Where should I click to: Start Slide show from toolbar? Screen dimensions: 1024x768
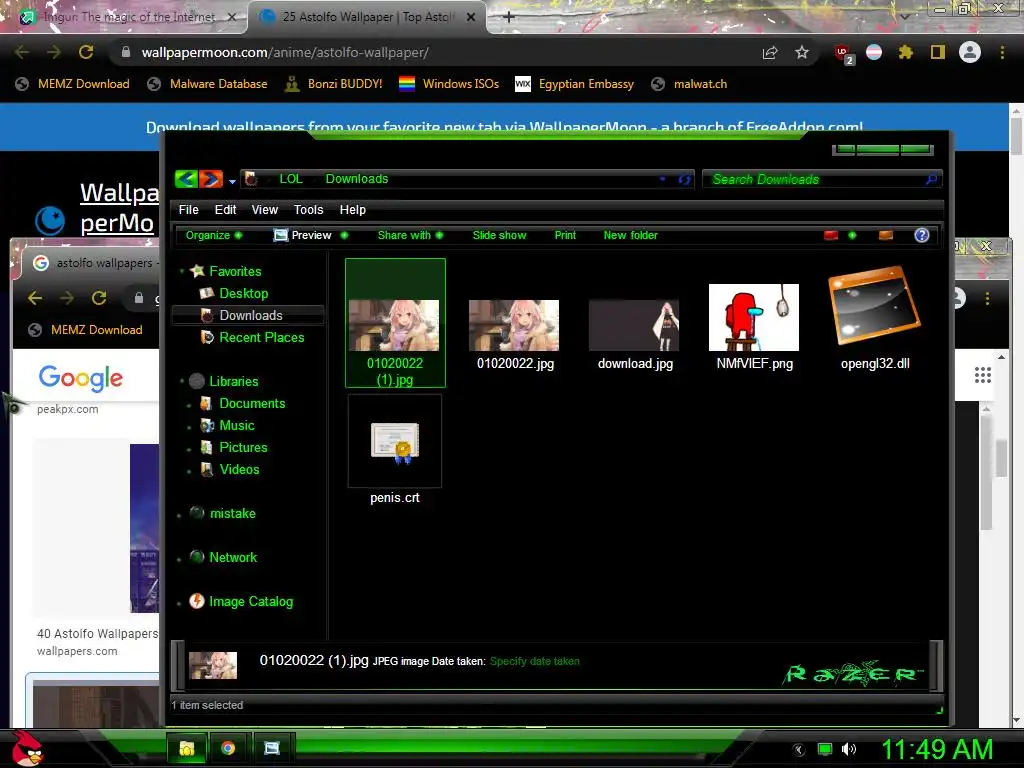click(499, 235)
